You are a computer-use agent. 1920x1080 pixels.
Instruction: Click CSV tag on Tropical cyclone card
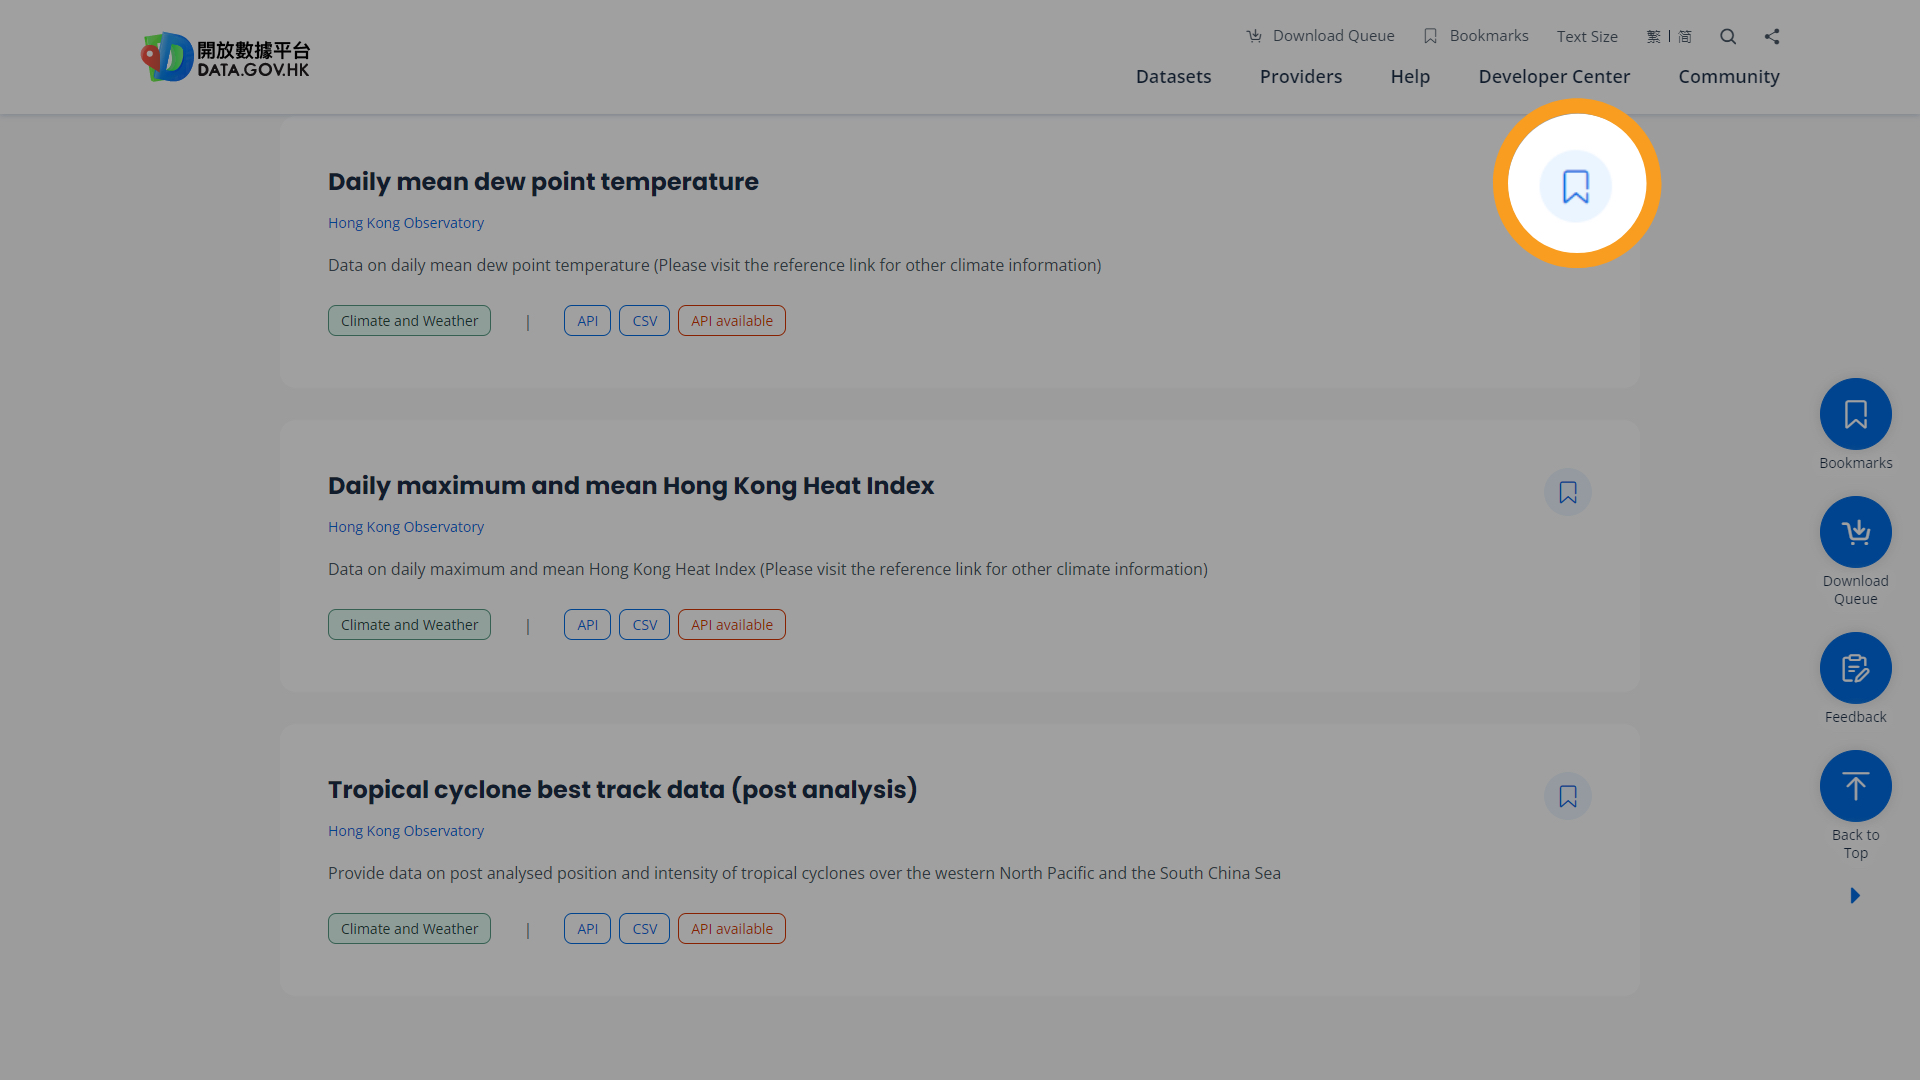click(x=644, y=929)
